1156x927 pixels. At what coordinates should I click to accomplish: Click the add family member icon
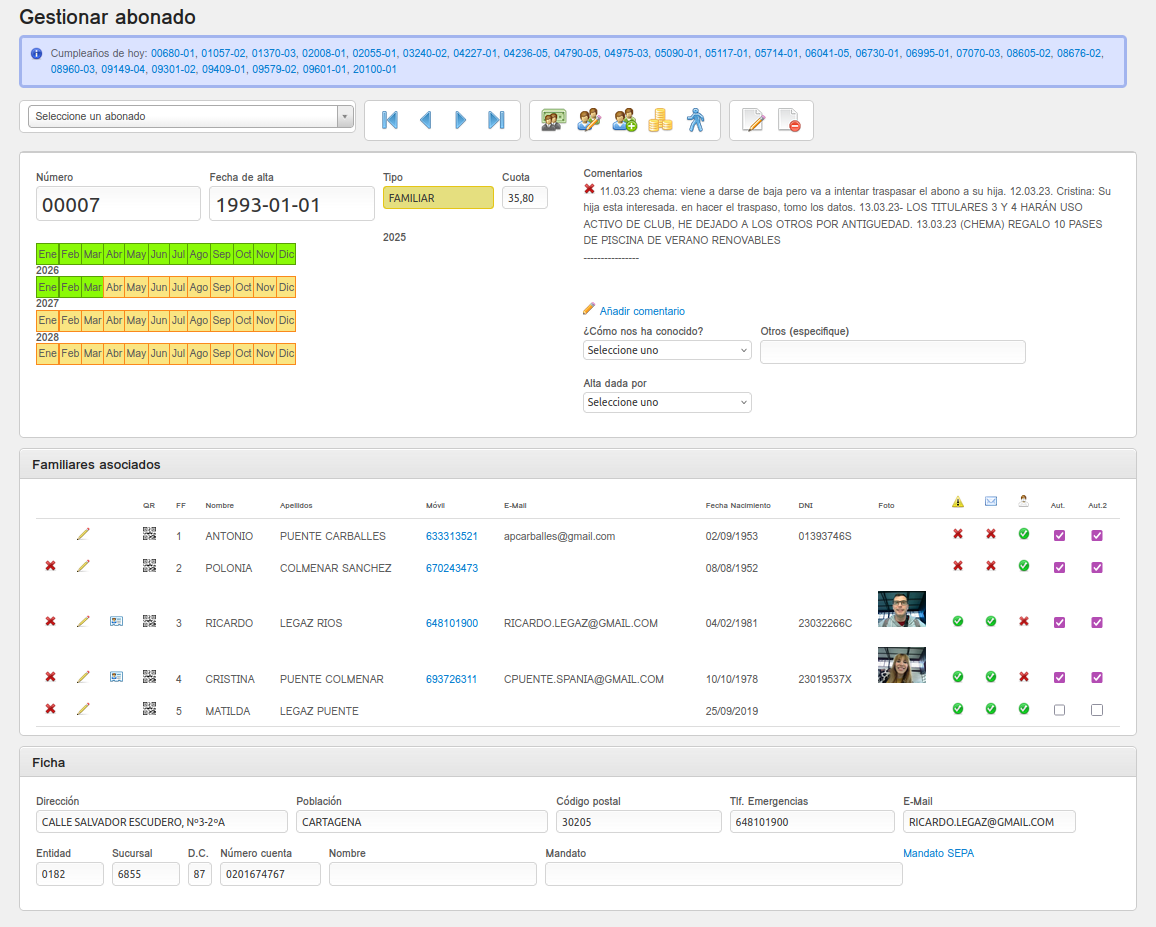click(624, 120)
